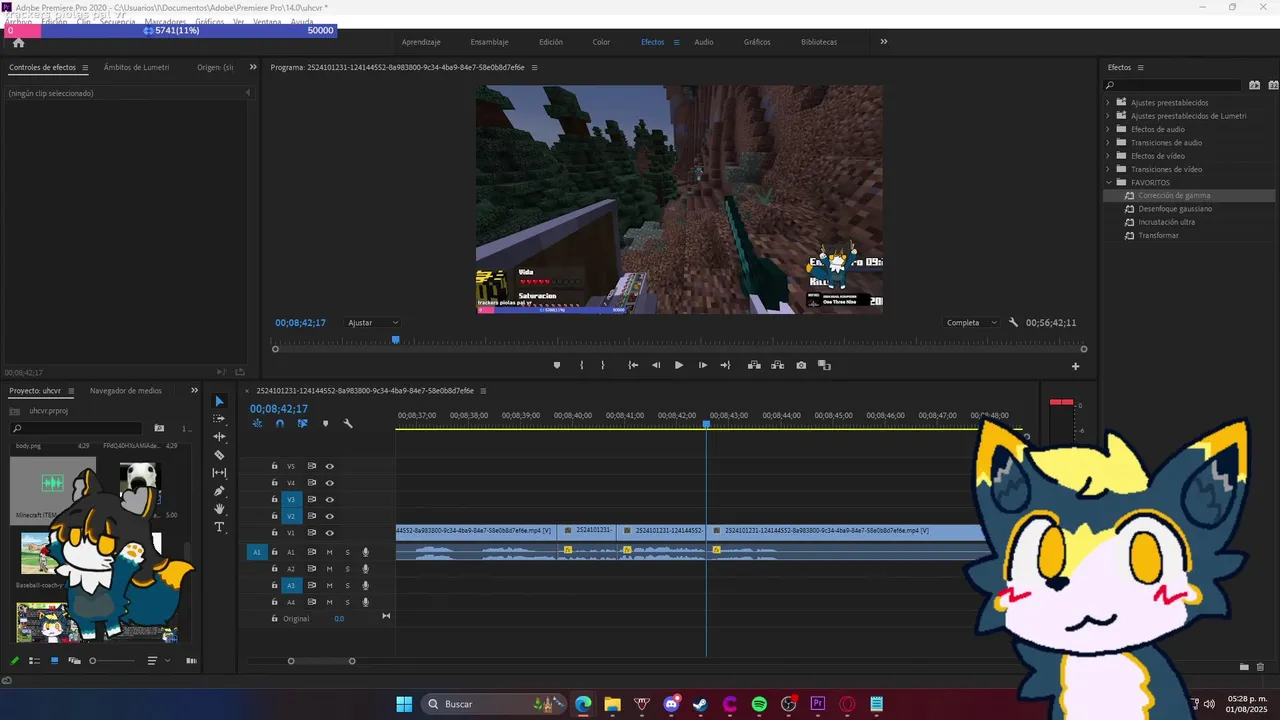1280x720 pixels.
Task: Toggle project writable green pencil icon
Action: coord(14,661)
